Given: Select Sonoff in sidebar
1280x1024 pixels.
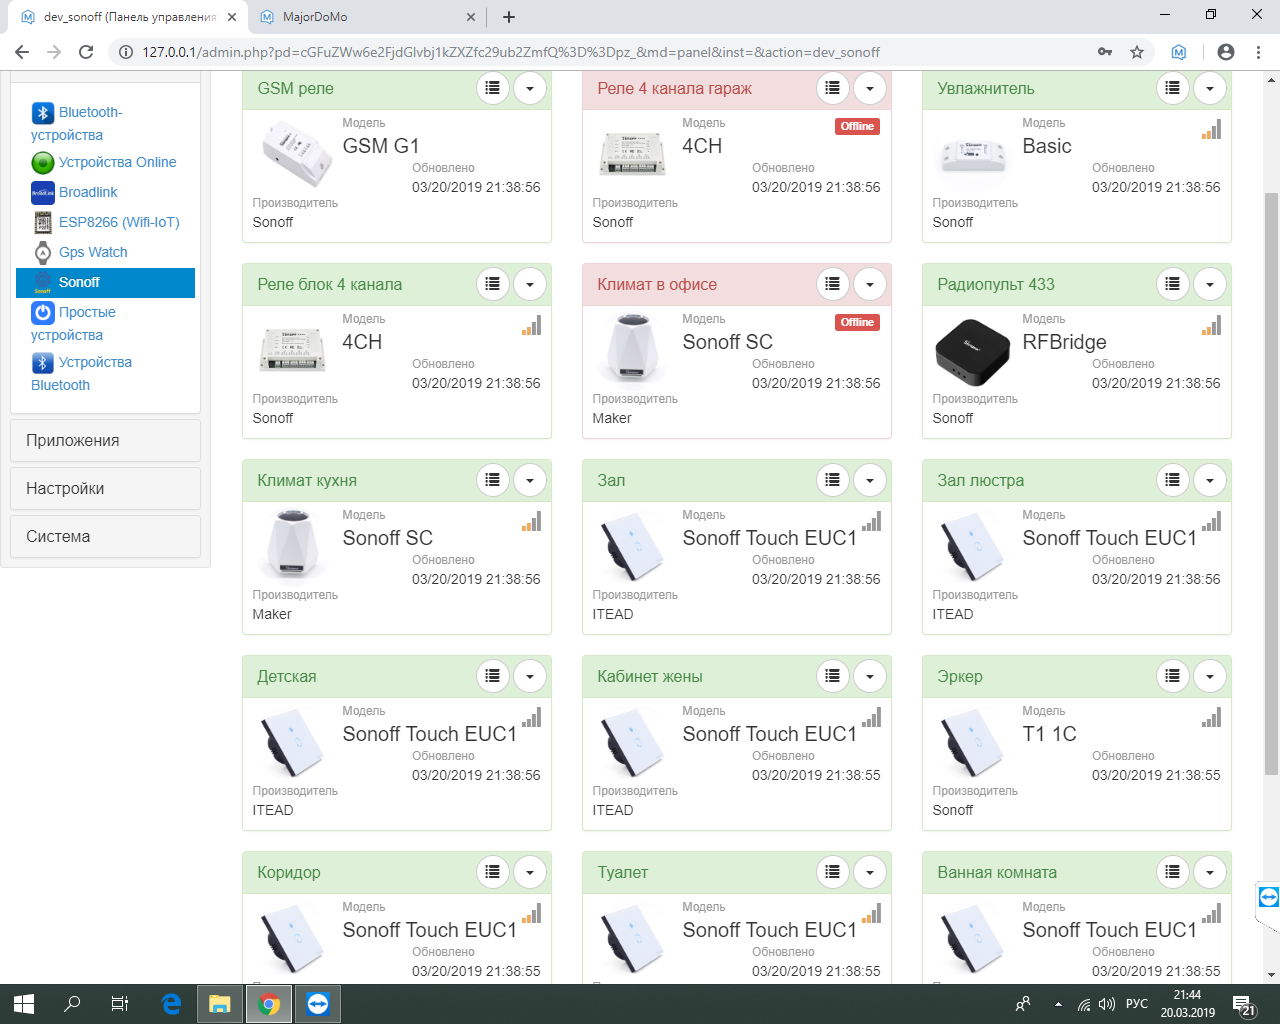Looking at the screenshot, I should coord(105,282).
